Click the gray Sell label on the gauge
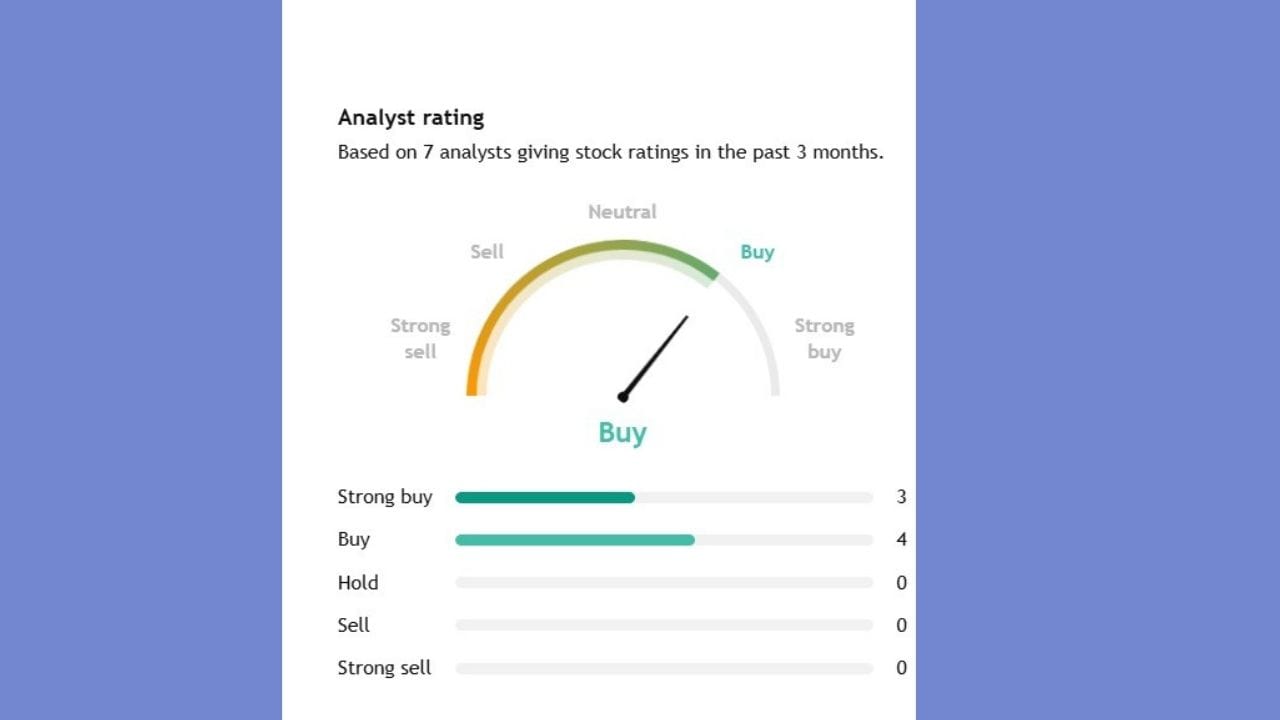This screenshot has width=1280, height=720. tap(487, 252)
